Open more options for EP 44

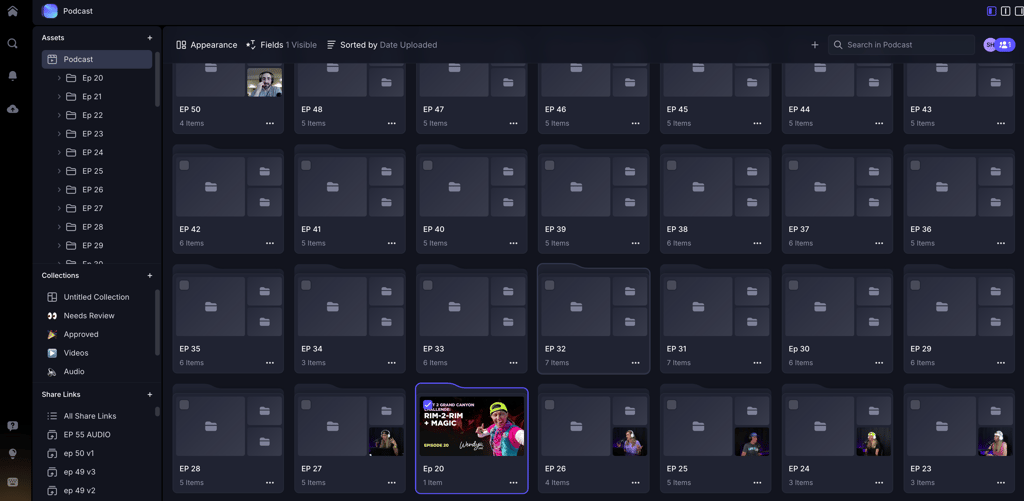(879, 123)
